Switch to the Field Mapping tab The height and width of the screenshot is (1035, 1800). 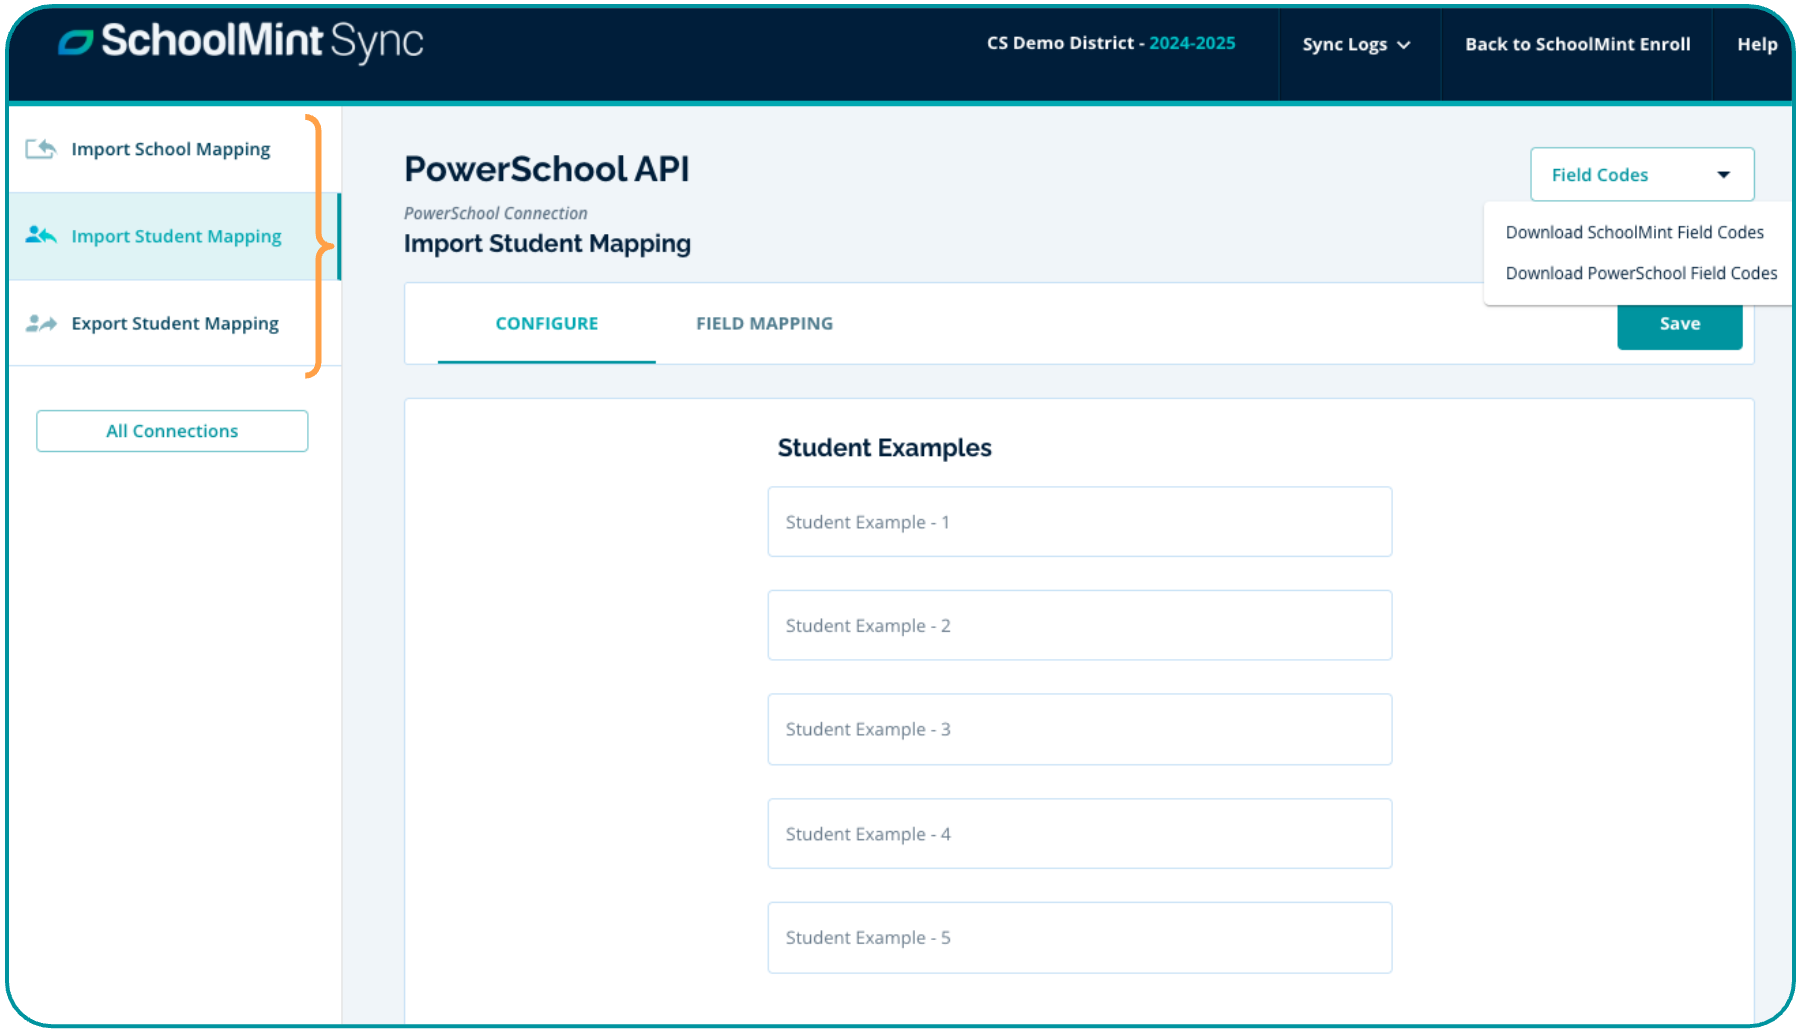coord(764,323)
